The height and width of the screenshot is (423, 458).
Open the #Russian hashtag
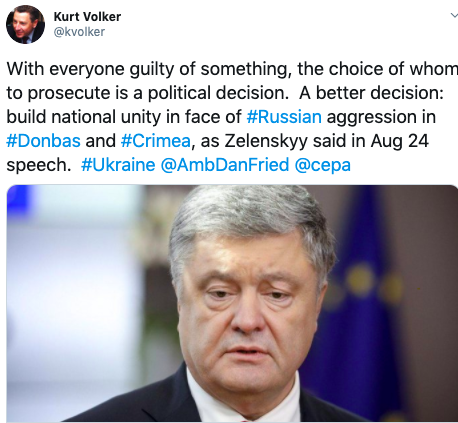284,117
